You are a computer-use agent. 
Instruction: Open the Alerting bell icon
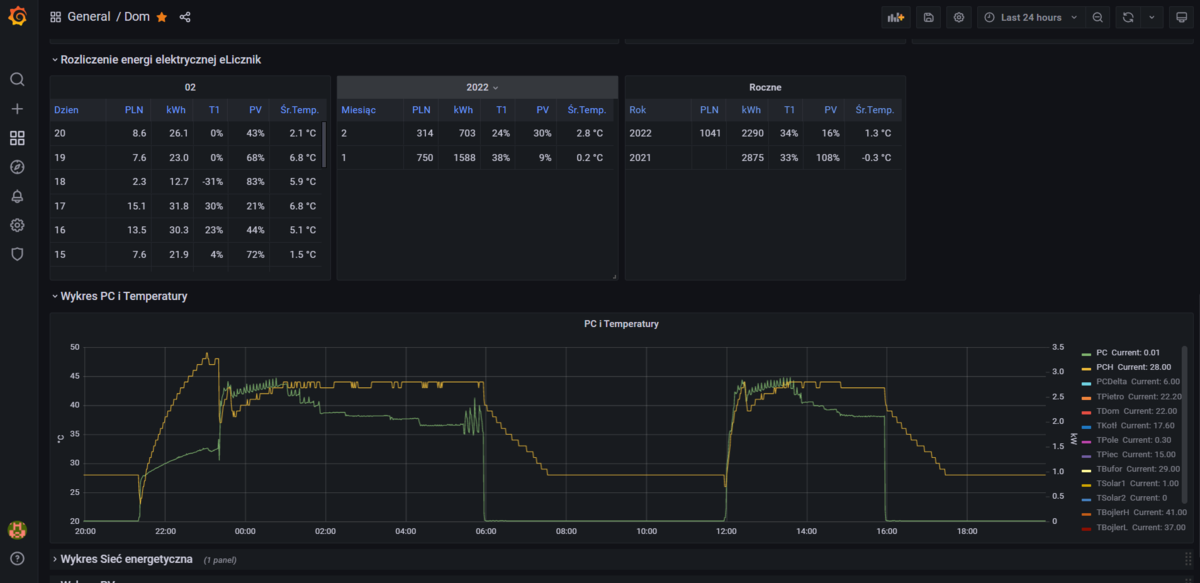coord(17,196)
